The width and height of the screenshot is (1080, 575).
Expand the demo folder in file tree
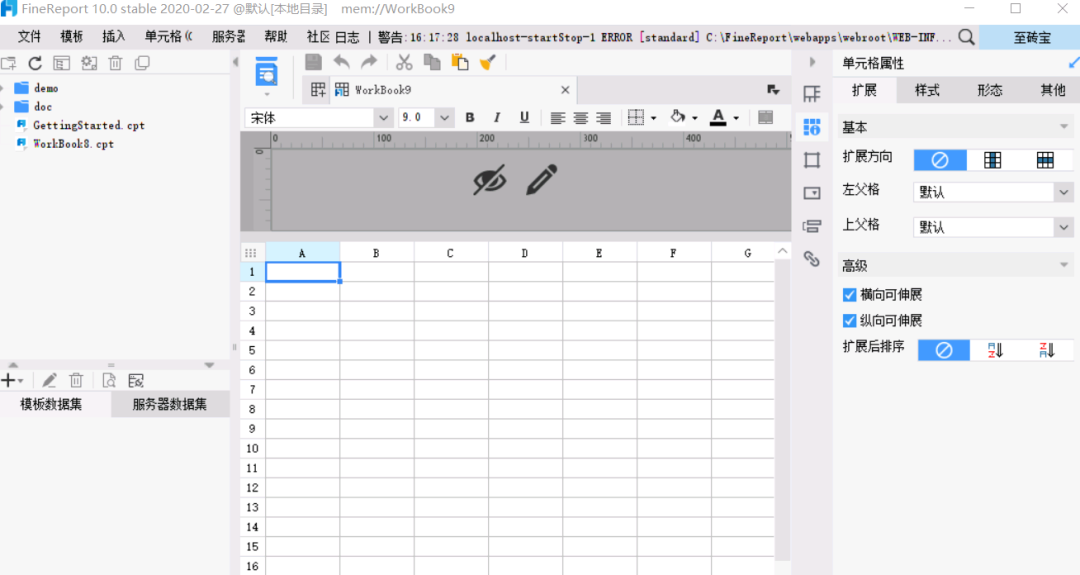(x=3, y=88)
